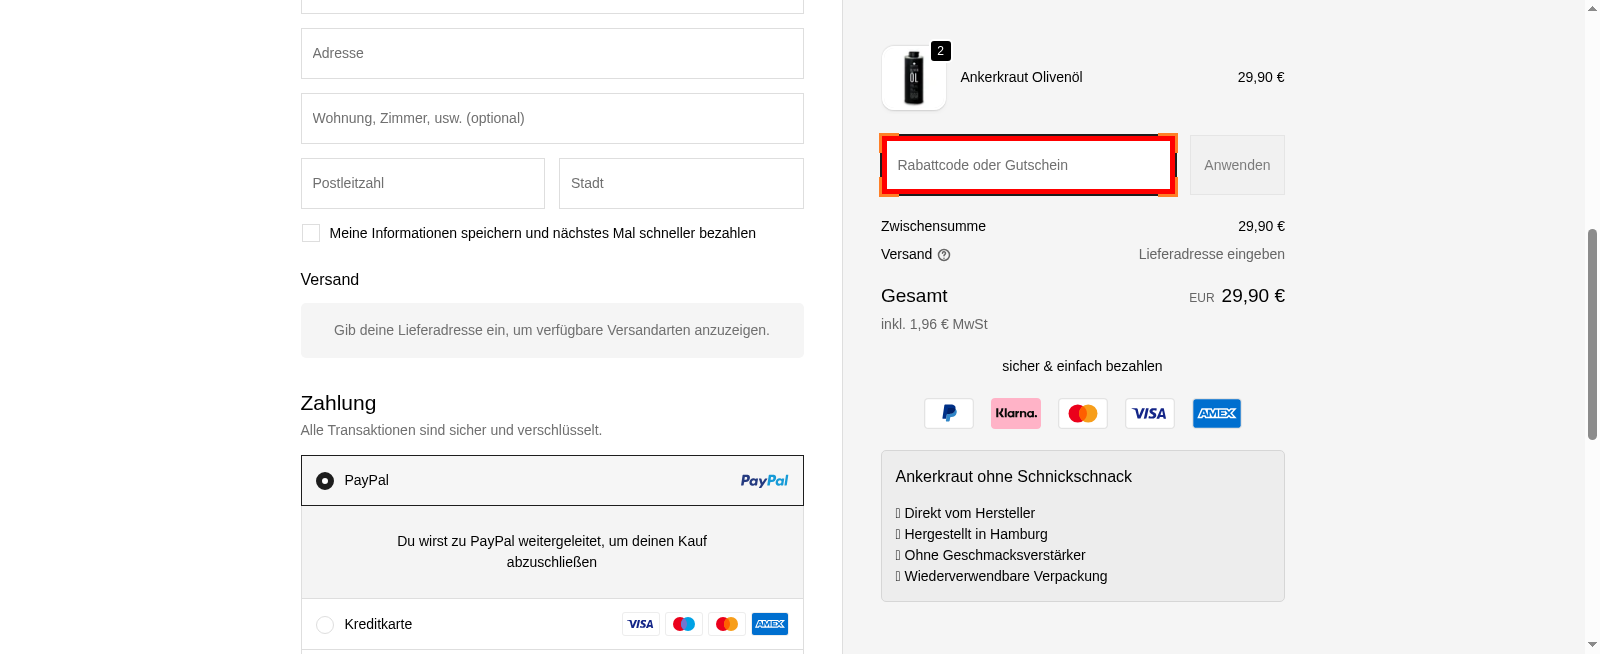
Task: Select PayPal as payment method
Action: [x=324, y=480]
